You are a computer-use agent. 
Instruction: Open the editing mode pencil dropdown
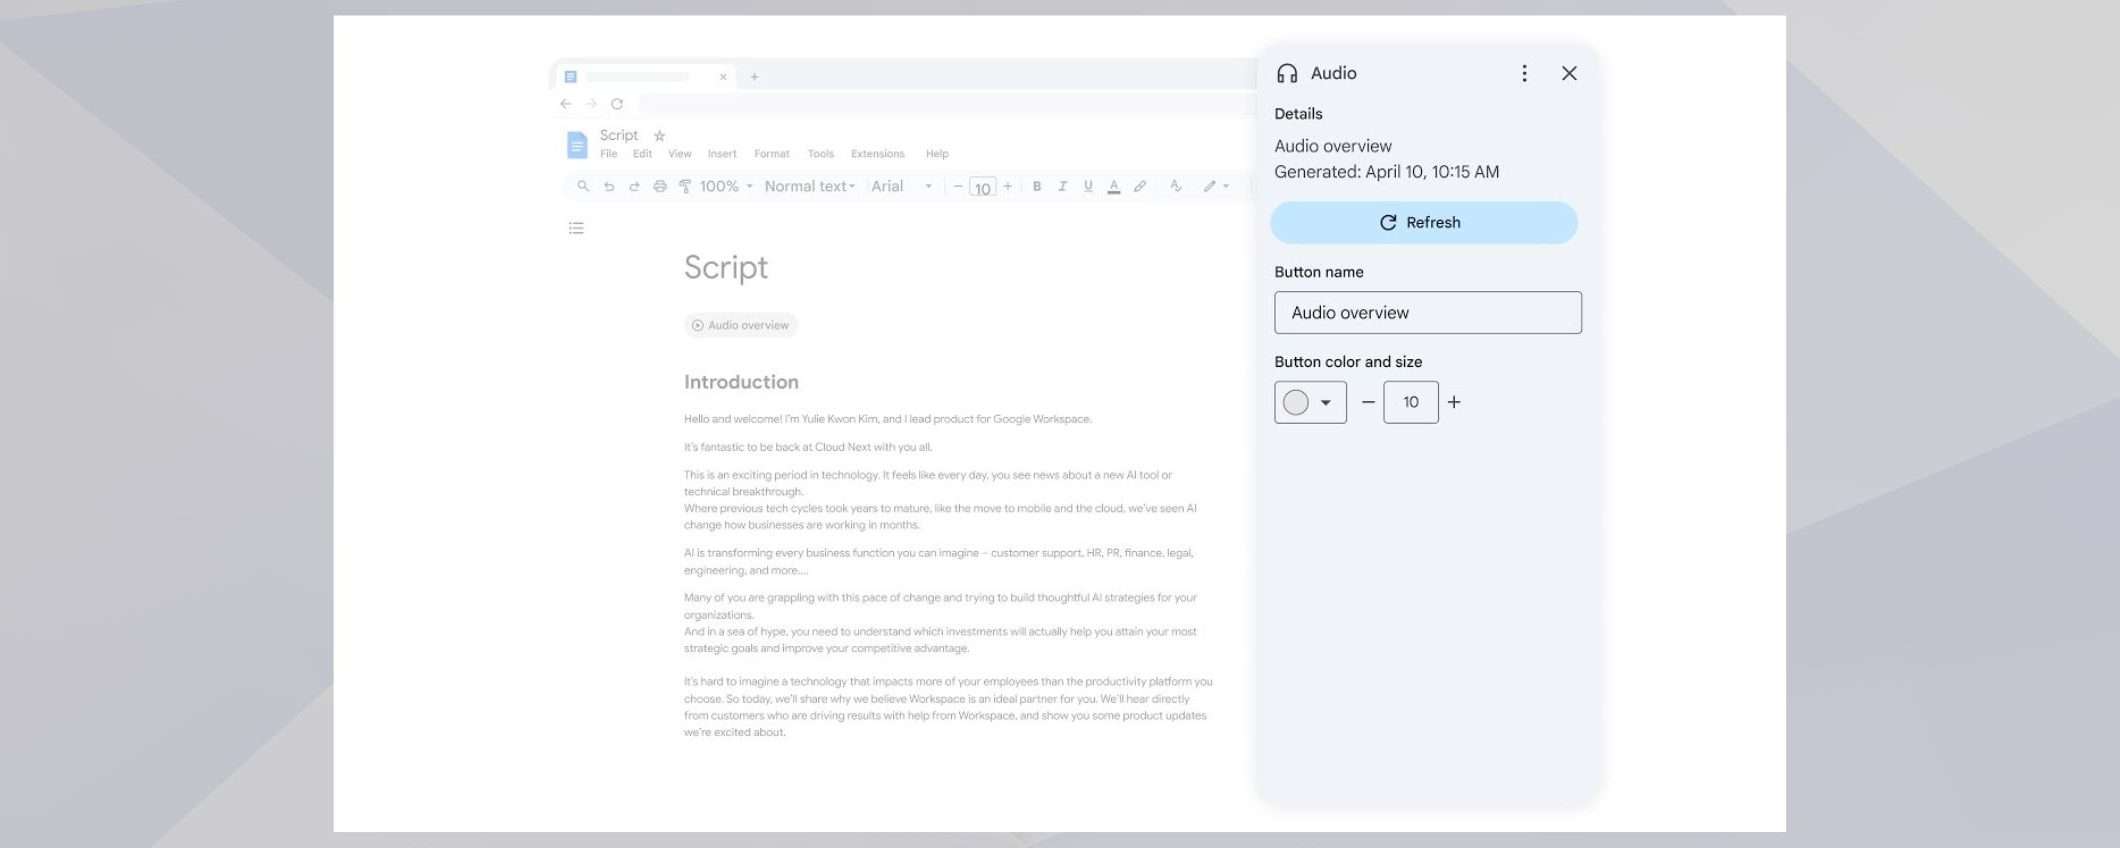coord(1216,186)
